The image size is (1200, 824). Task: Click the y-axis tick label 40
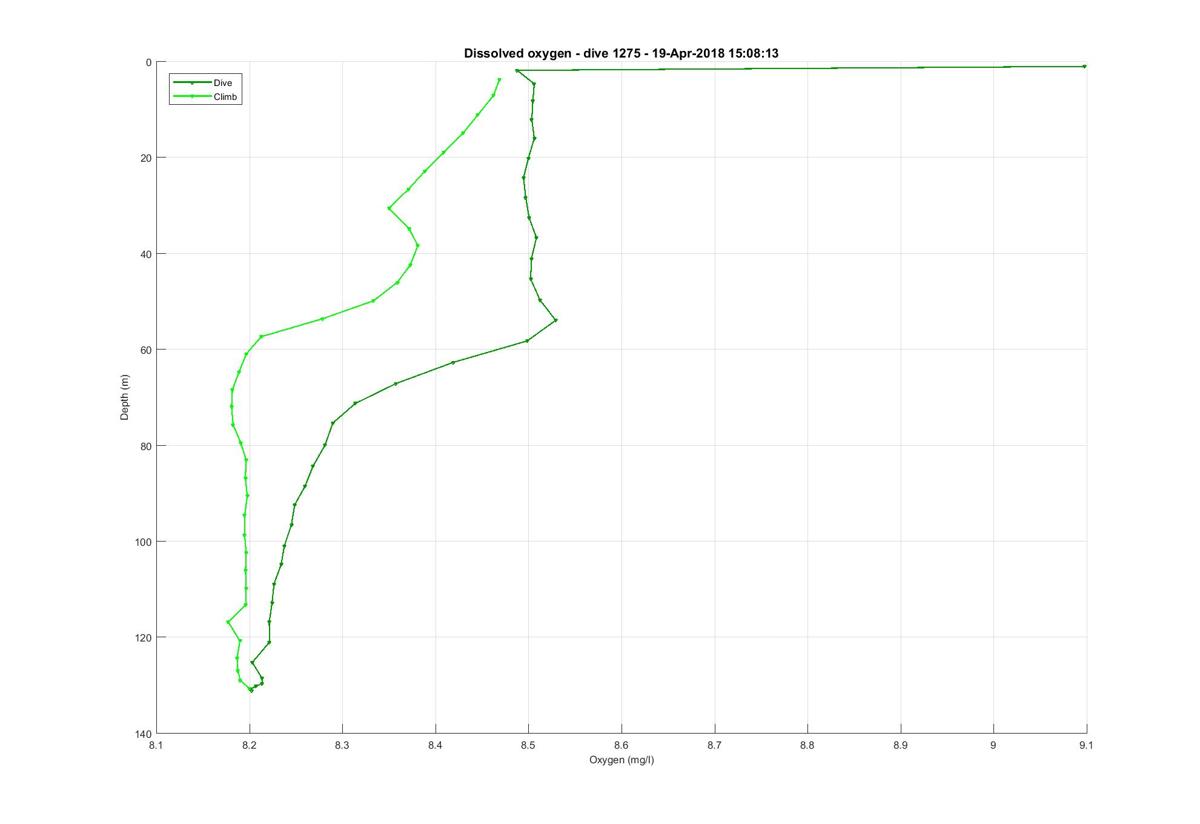145,254
